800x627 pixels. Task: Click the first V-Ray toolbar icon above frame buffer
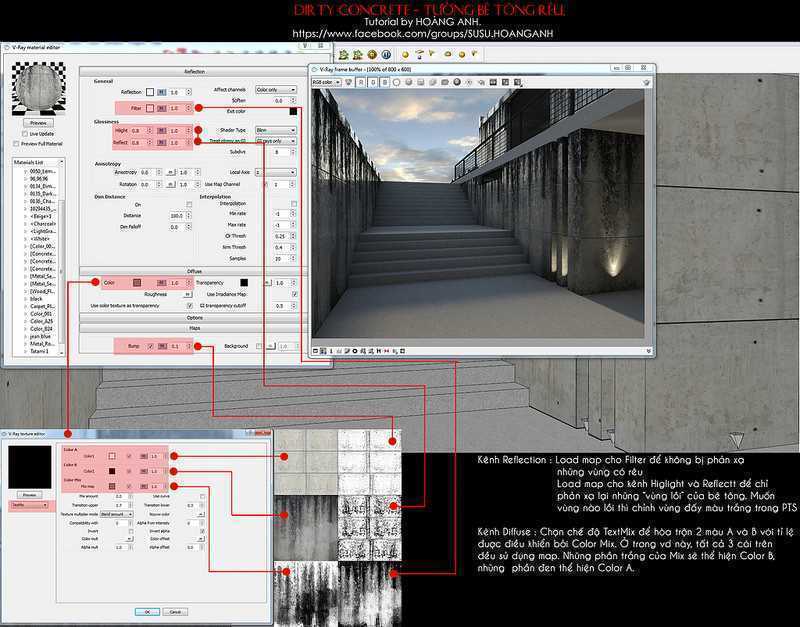tap(343, 55)
